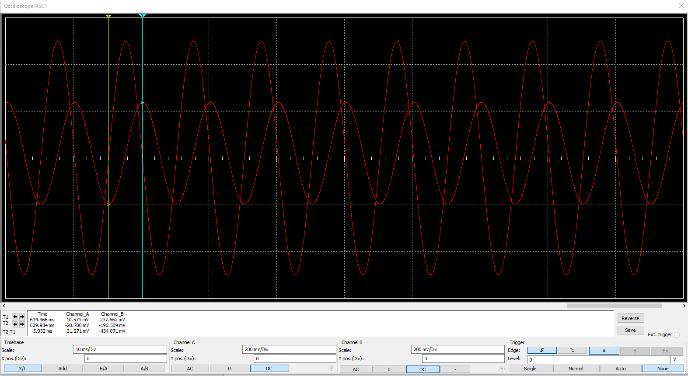The height and width of the screenshot is (376, 688).
Task: Select the Single trigger mode
Action: pyautogui.click(x=530, y=369)
